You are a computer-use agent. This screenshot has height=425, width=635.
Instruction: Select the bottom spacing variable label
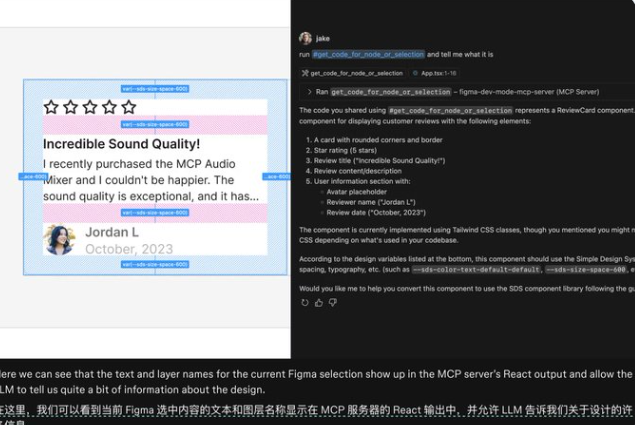tap(155, 264)
